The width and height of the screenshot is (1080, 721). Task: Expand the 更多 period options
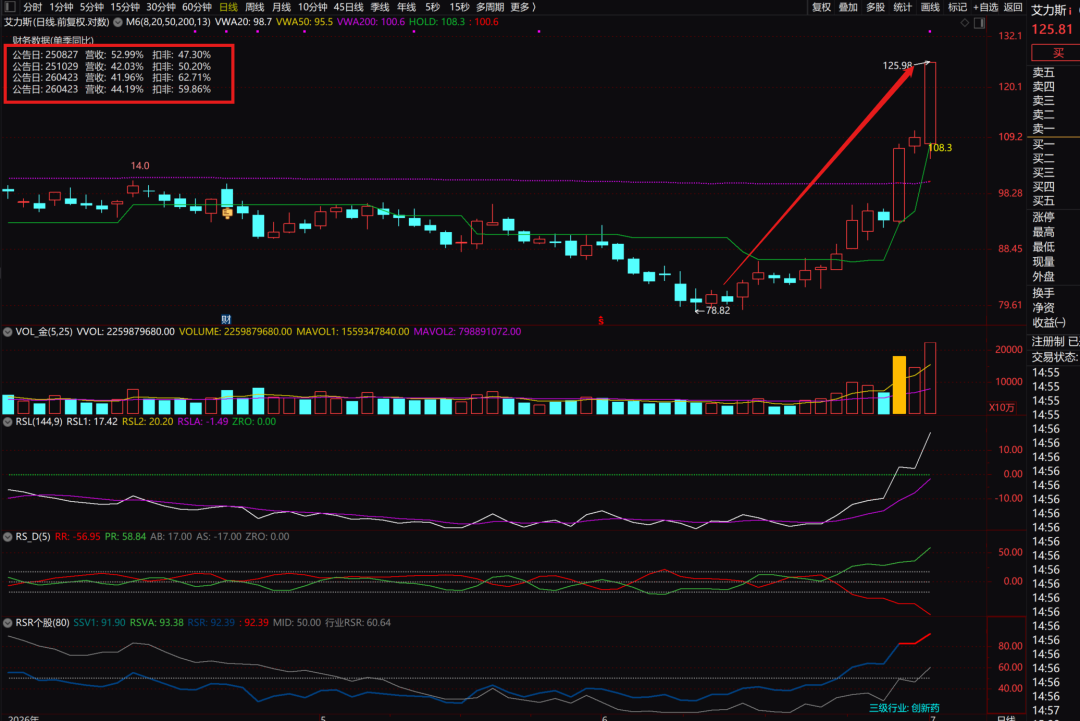(x=523, y=7)
